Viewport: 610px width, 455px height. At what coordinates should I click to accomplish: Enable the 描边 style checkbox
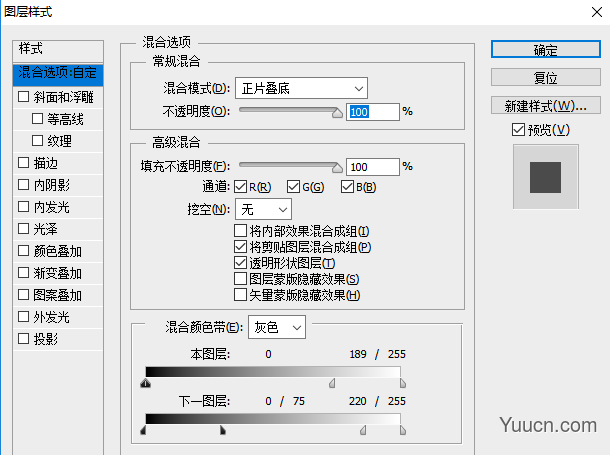coord(24,163)
